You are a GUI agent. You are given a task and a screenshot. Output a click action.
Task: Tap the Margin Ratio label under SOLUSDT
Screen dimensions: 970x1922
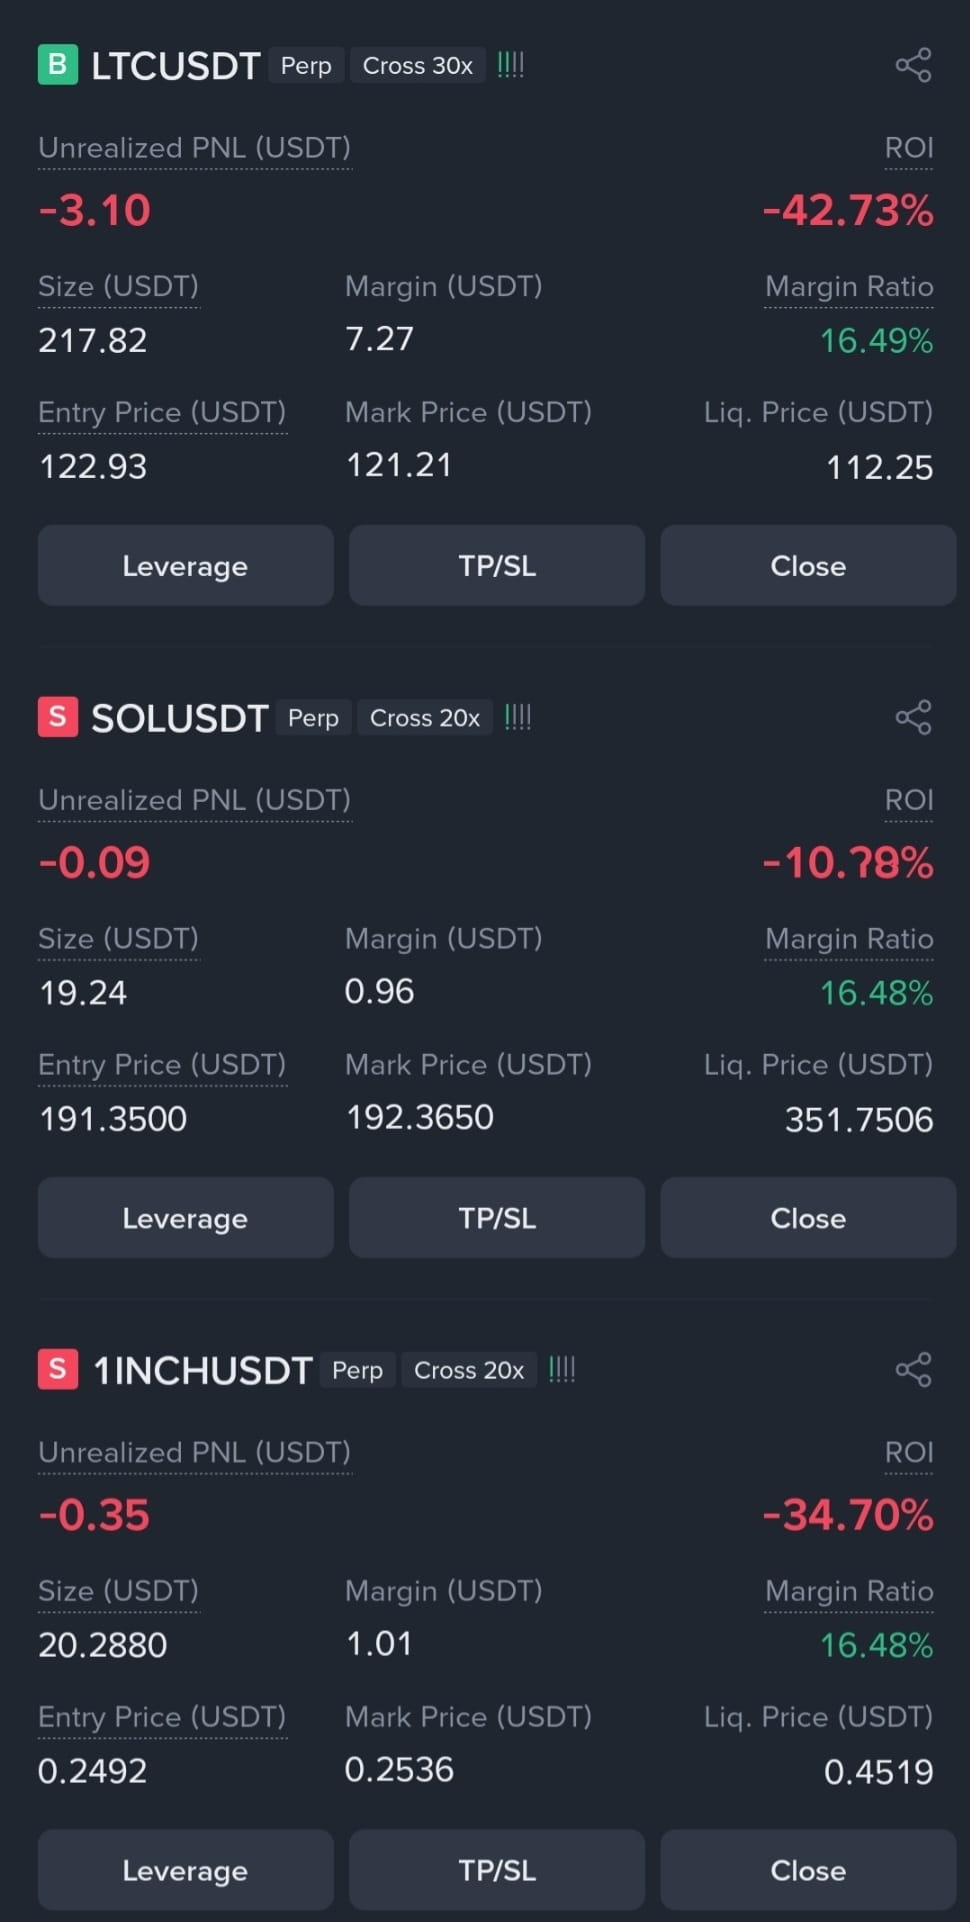[849, 939]
